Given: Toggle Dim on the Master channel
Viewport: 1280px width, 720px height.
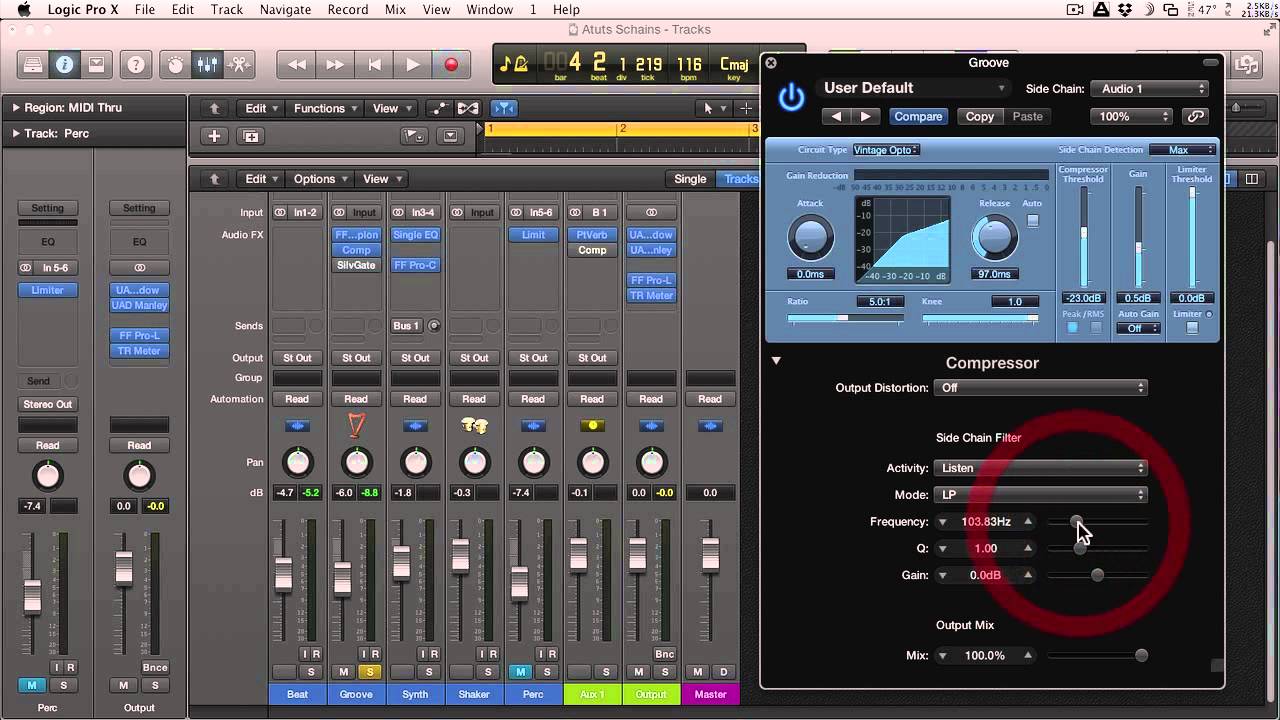Looking at the screenshot, I should [x=724, y=672].
